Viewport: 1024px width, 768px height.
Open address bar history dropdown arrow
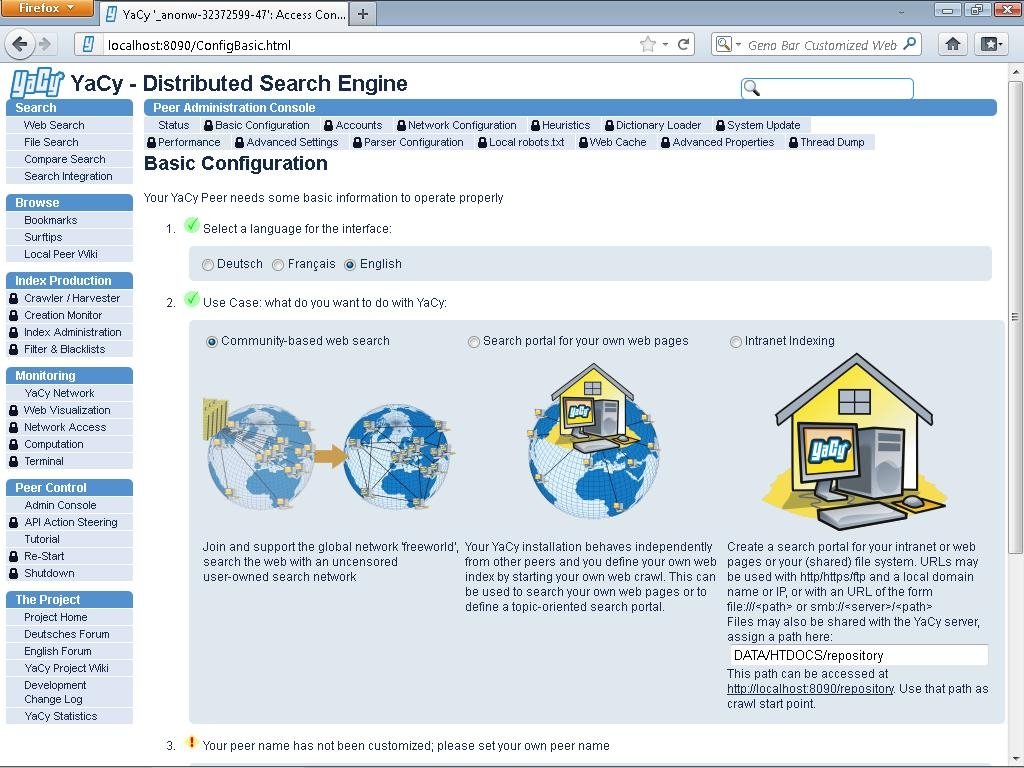pos(665,44)
